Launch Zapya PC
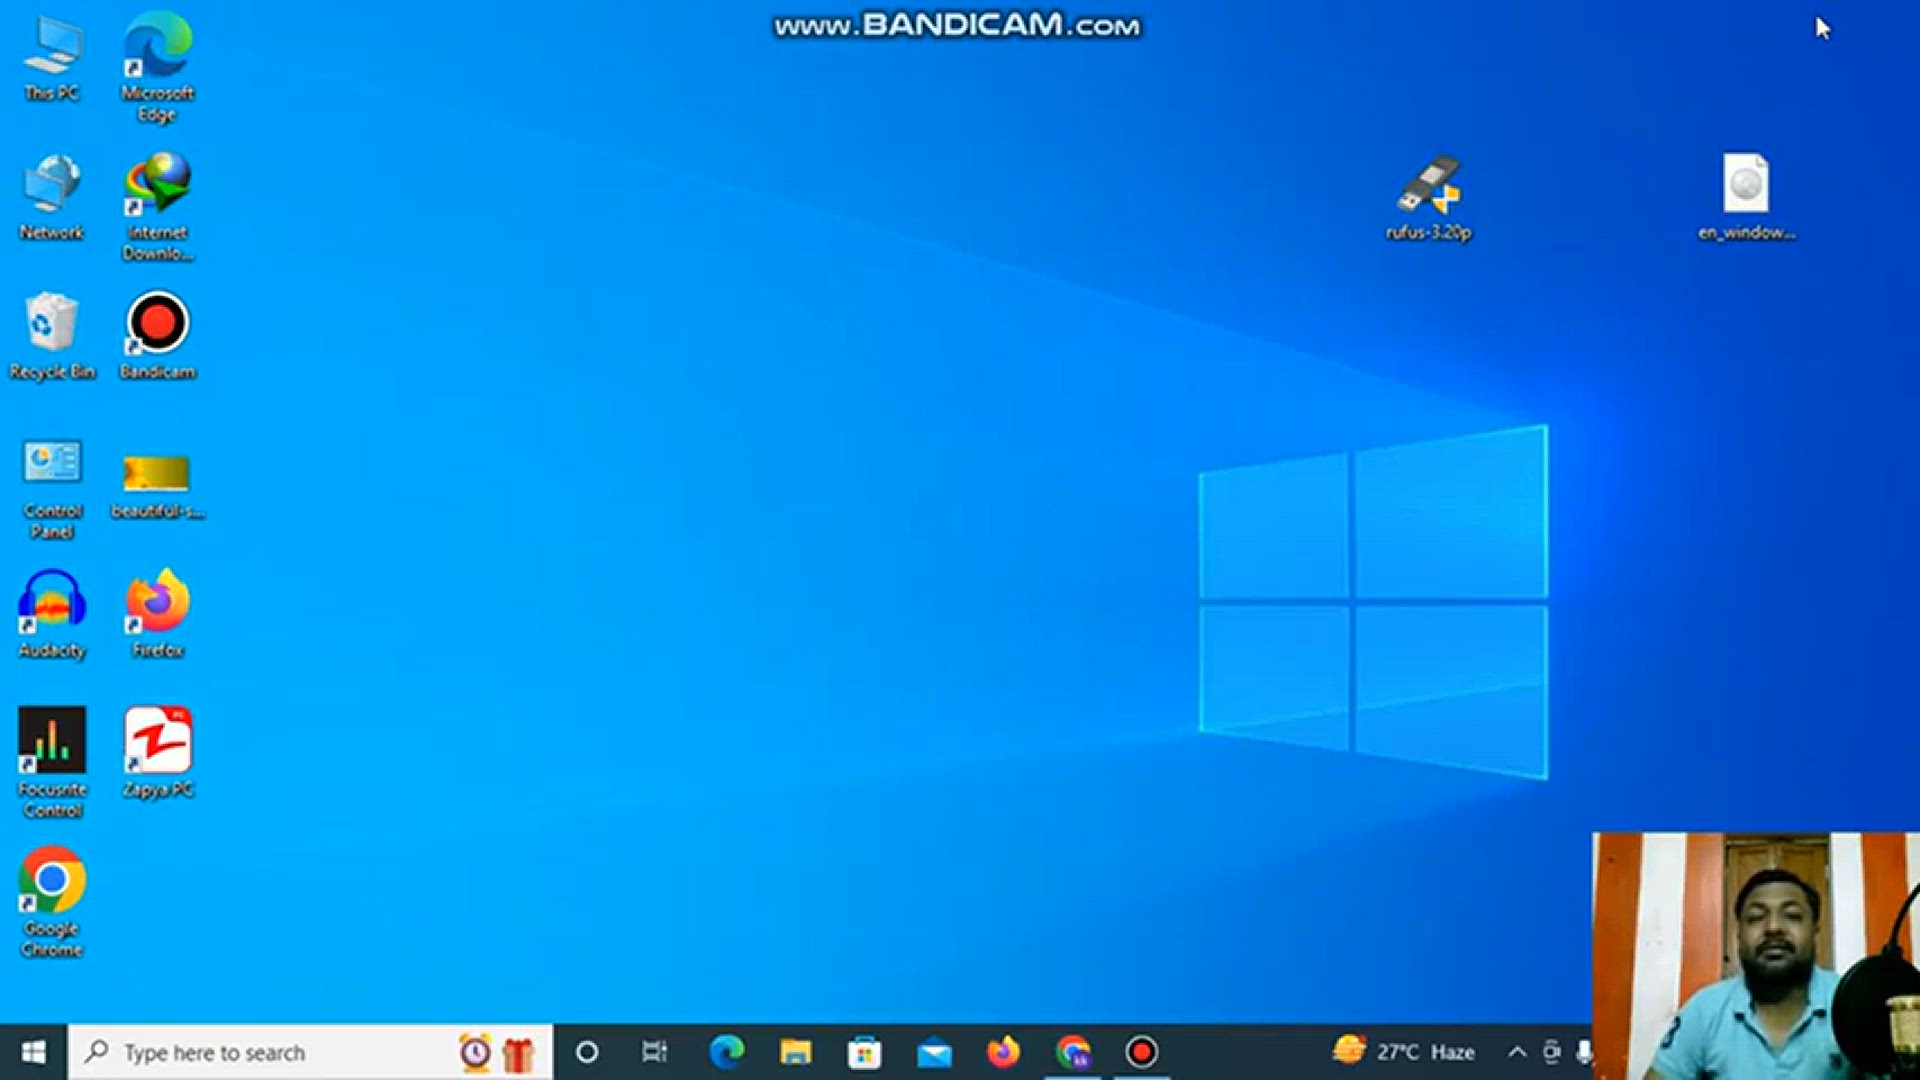The width and height of the screenshot is (1920, 1080). 157,740
